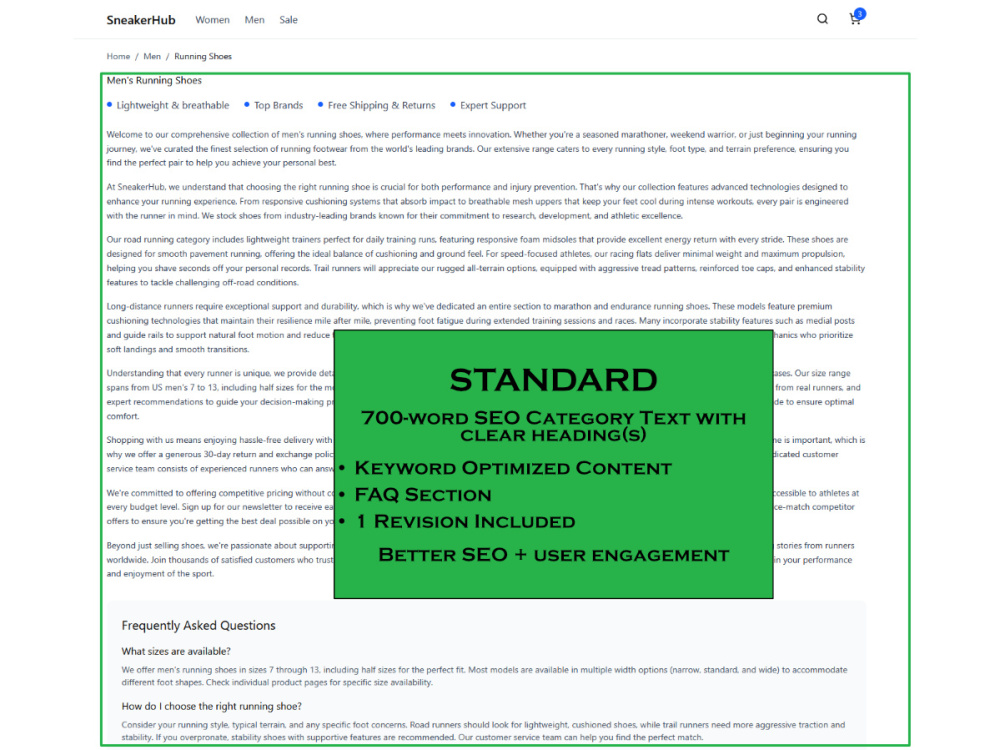Screen dimensions: 1000x750
Task: Click Running Shoes breadcrumb item
Action: [x=203, y=56]
